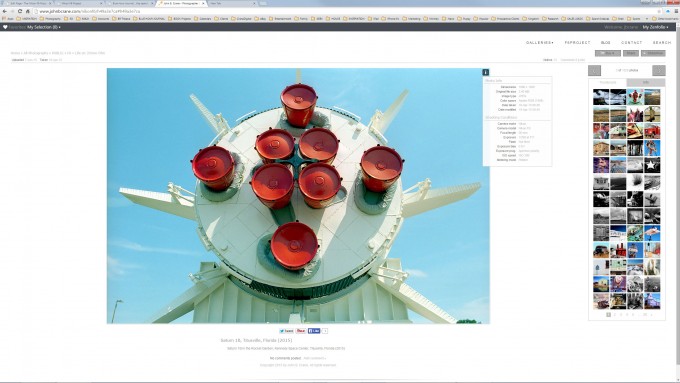
Task: Expand the Galleries menu
Action: point(539,43)
